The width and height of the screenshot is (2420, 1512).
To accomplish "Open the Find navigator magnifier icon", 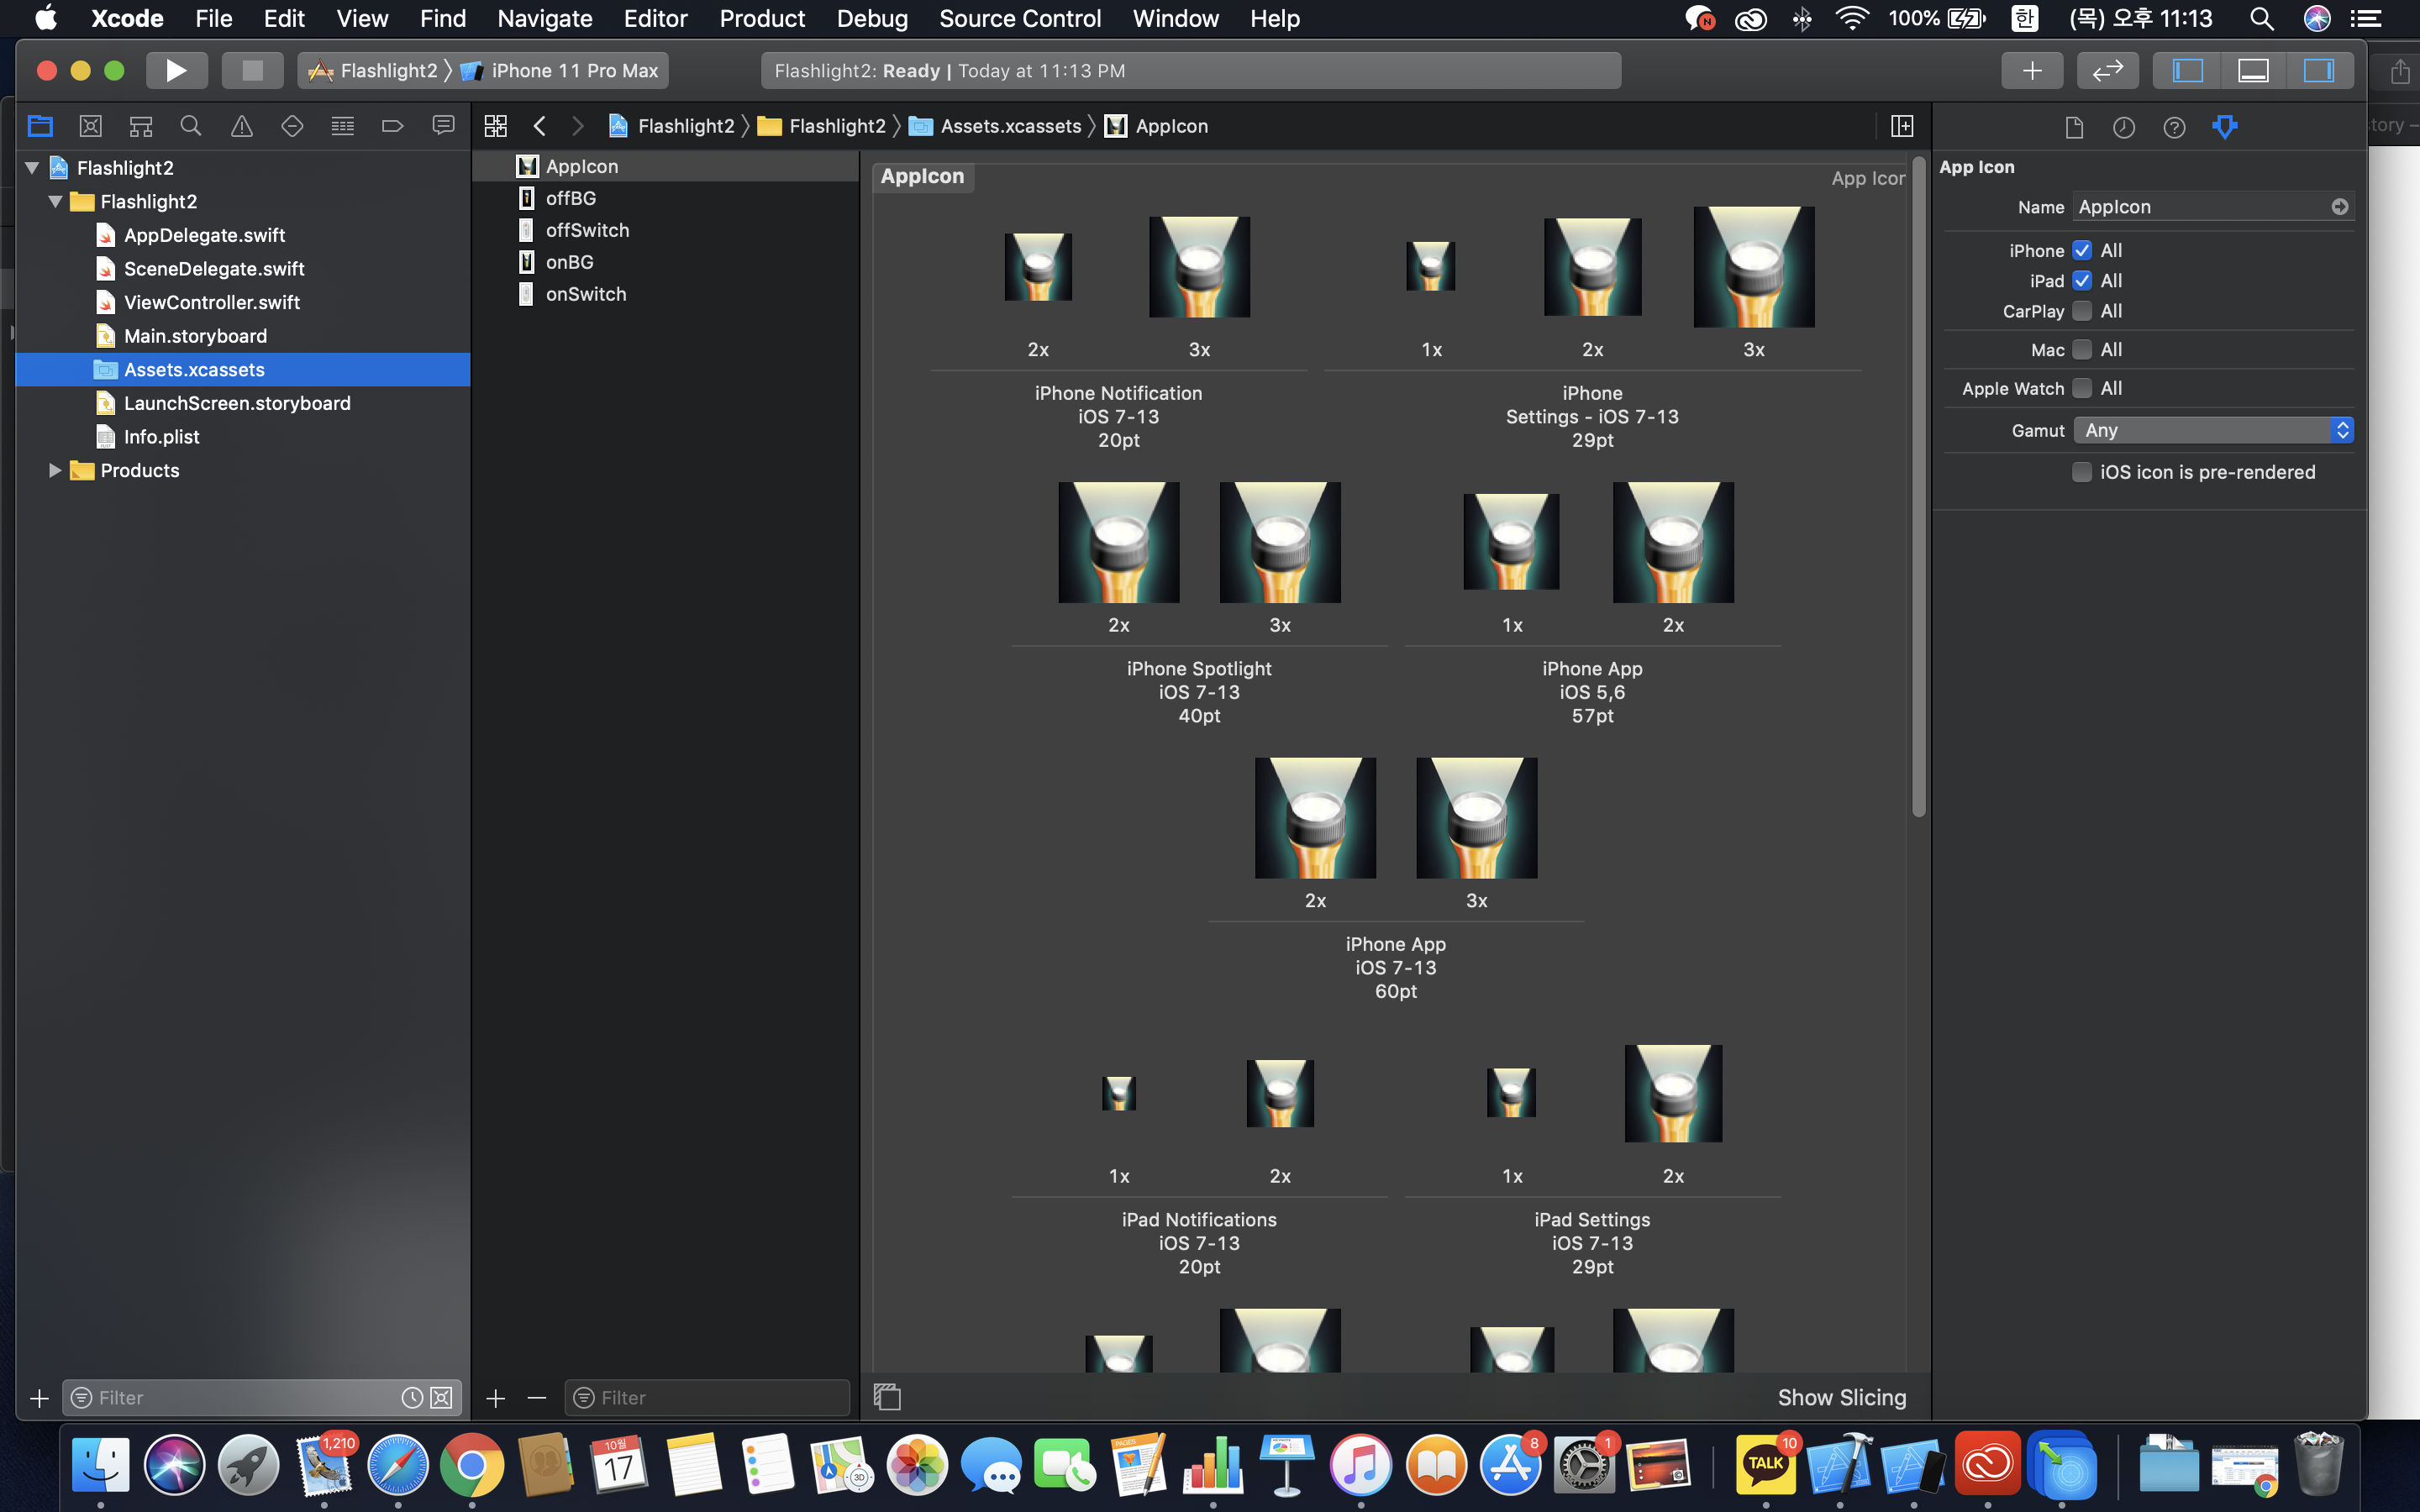I will [191, 126].
